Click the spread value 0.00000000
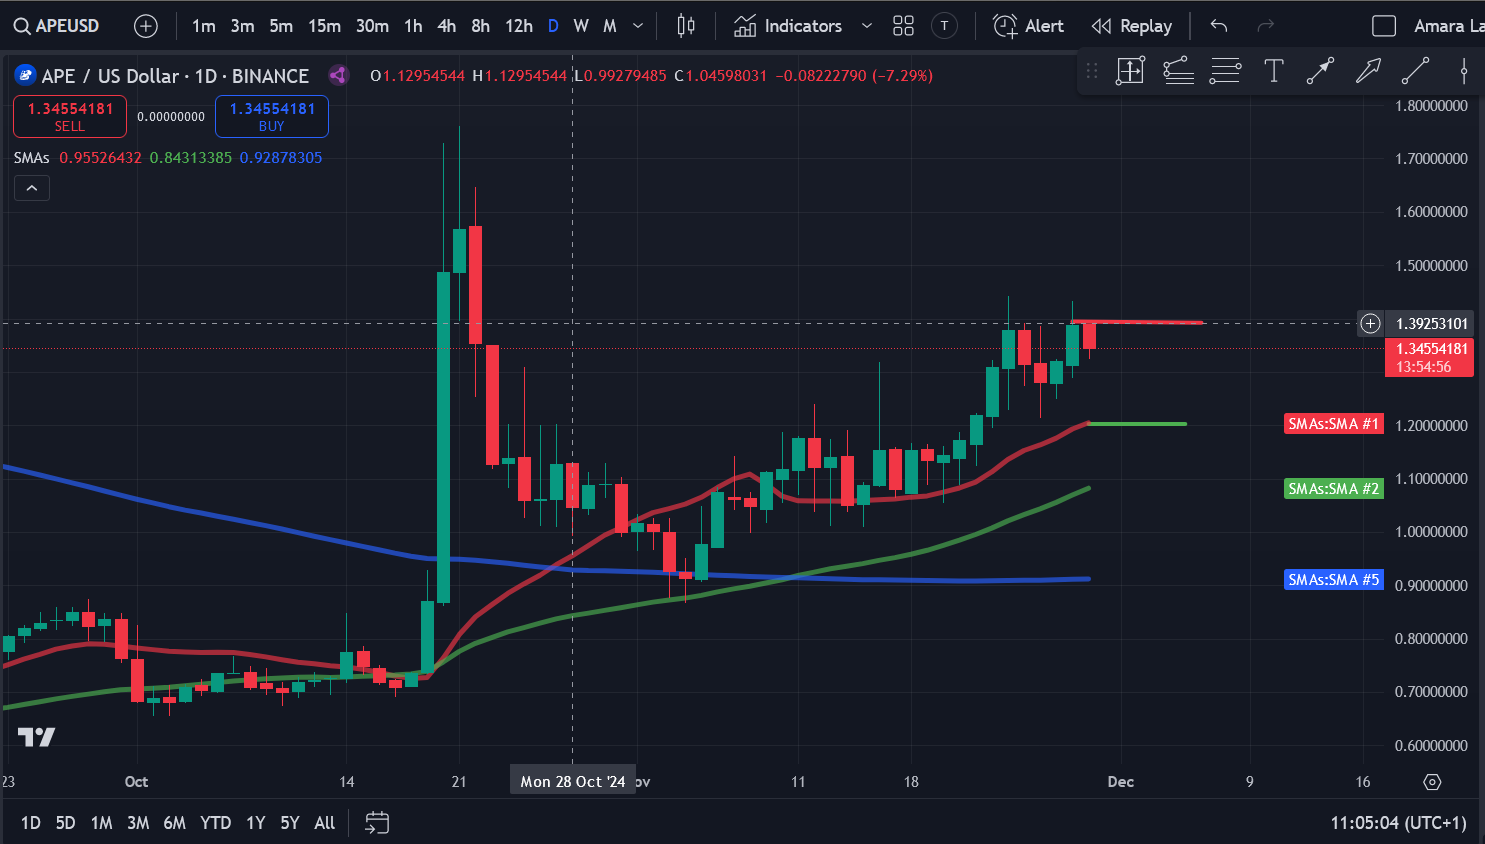 pyautogui.click(x=171, y=117)
